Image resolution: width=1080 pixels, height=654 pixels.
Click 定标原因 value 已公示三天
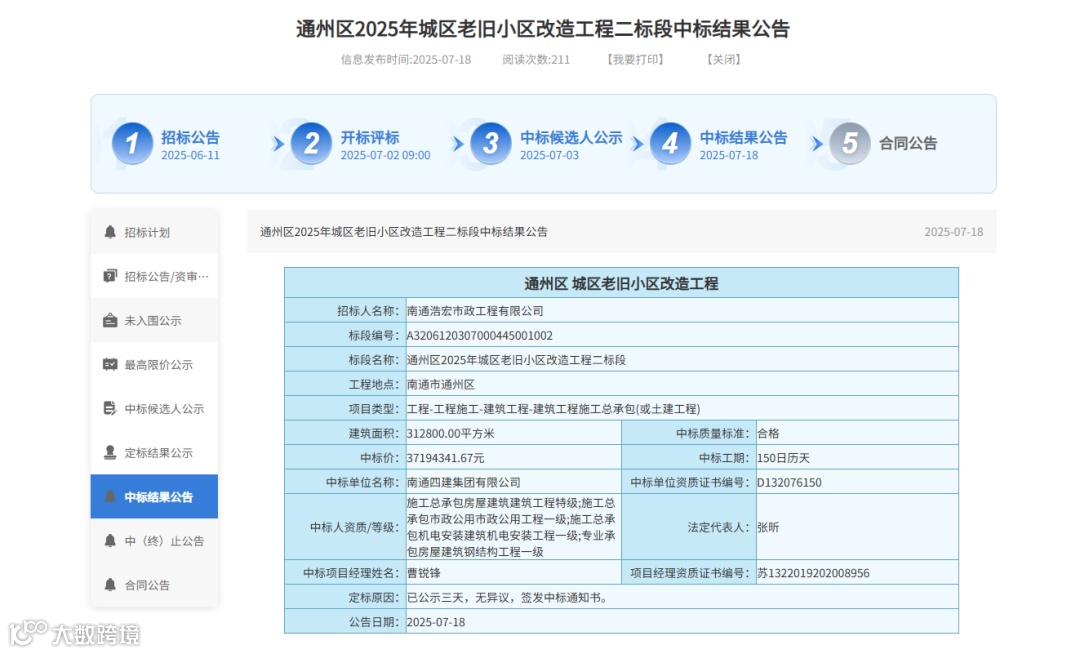click(x=508, y=598)
